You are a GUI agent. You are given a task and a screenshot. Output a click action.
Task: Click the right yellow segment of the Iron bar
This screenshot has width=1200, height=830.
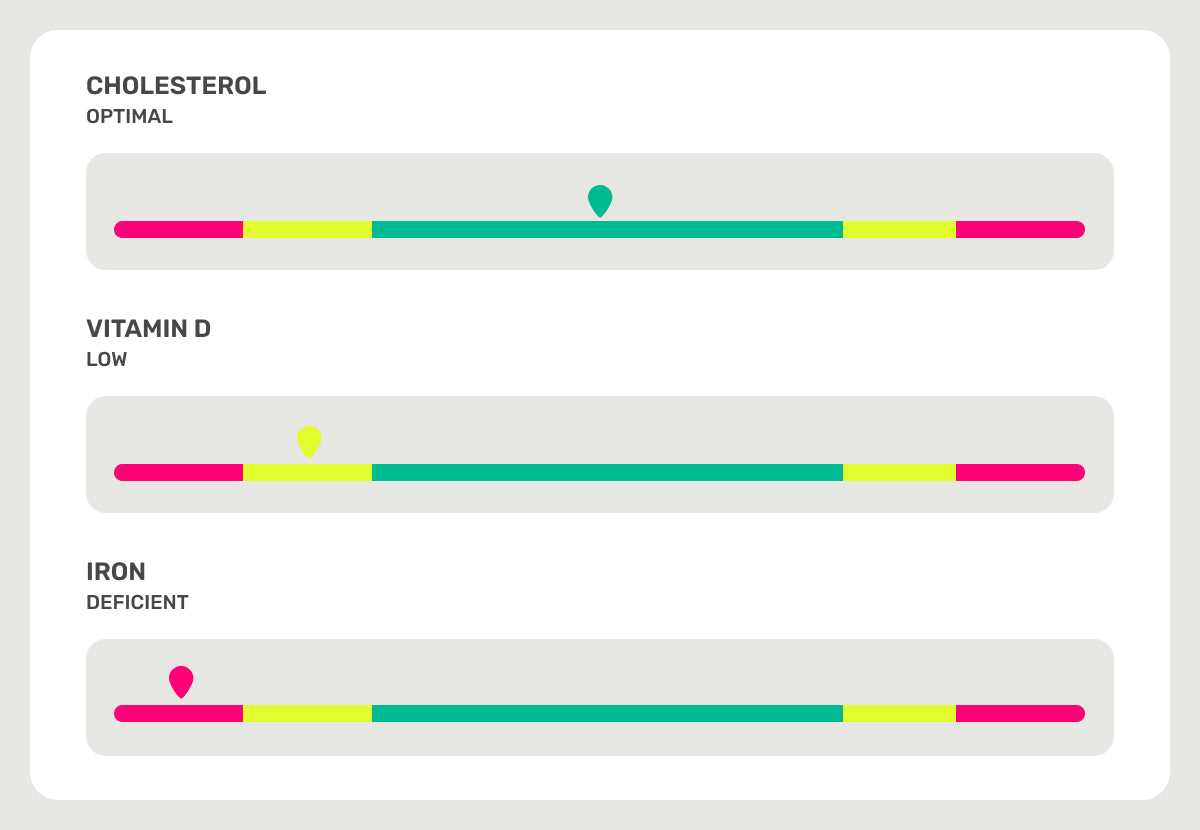point(899,713)
